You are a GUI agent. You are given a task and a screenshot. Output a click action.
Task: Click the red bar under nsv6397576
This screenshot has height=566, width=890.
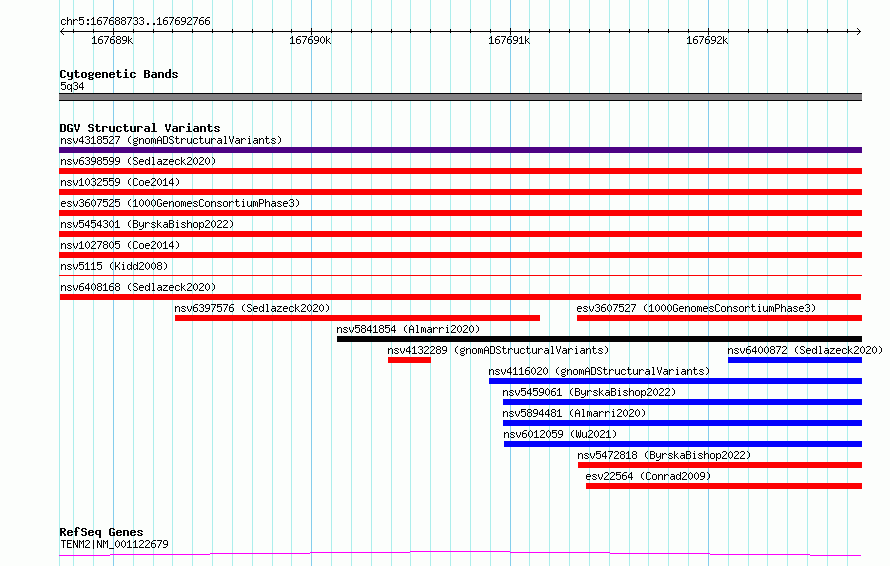coord(357,318)
